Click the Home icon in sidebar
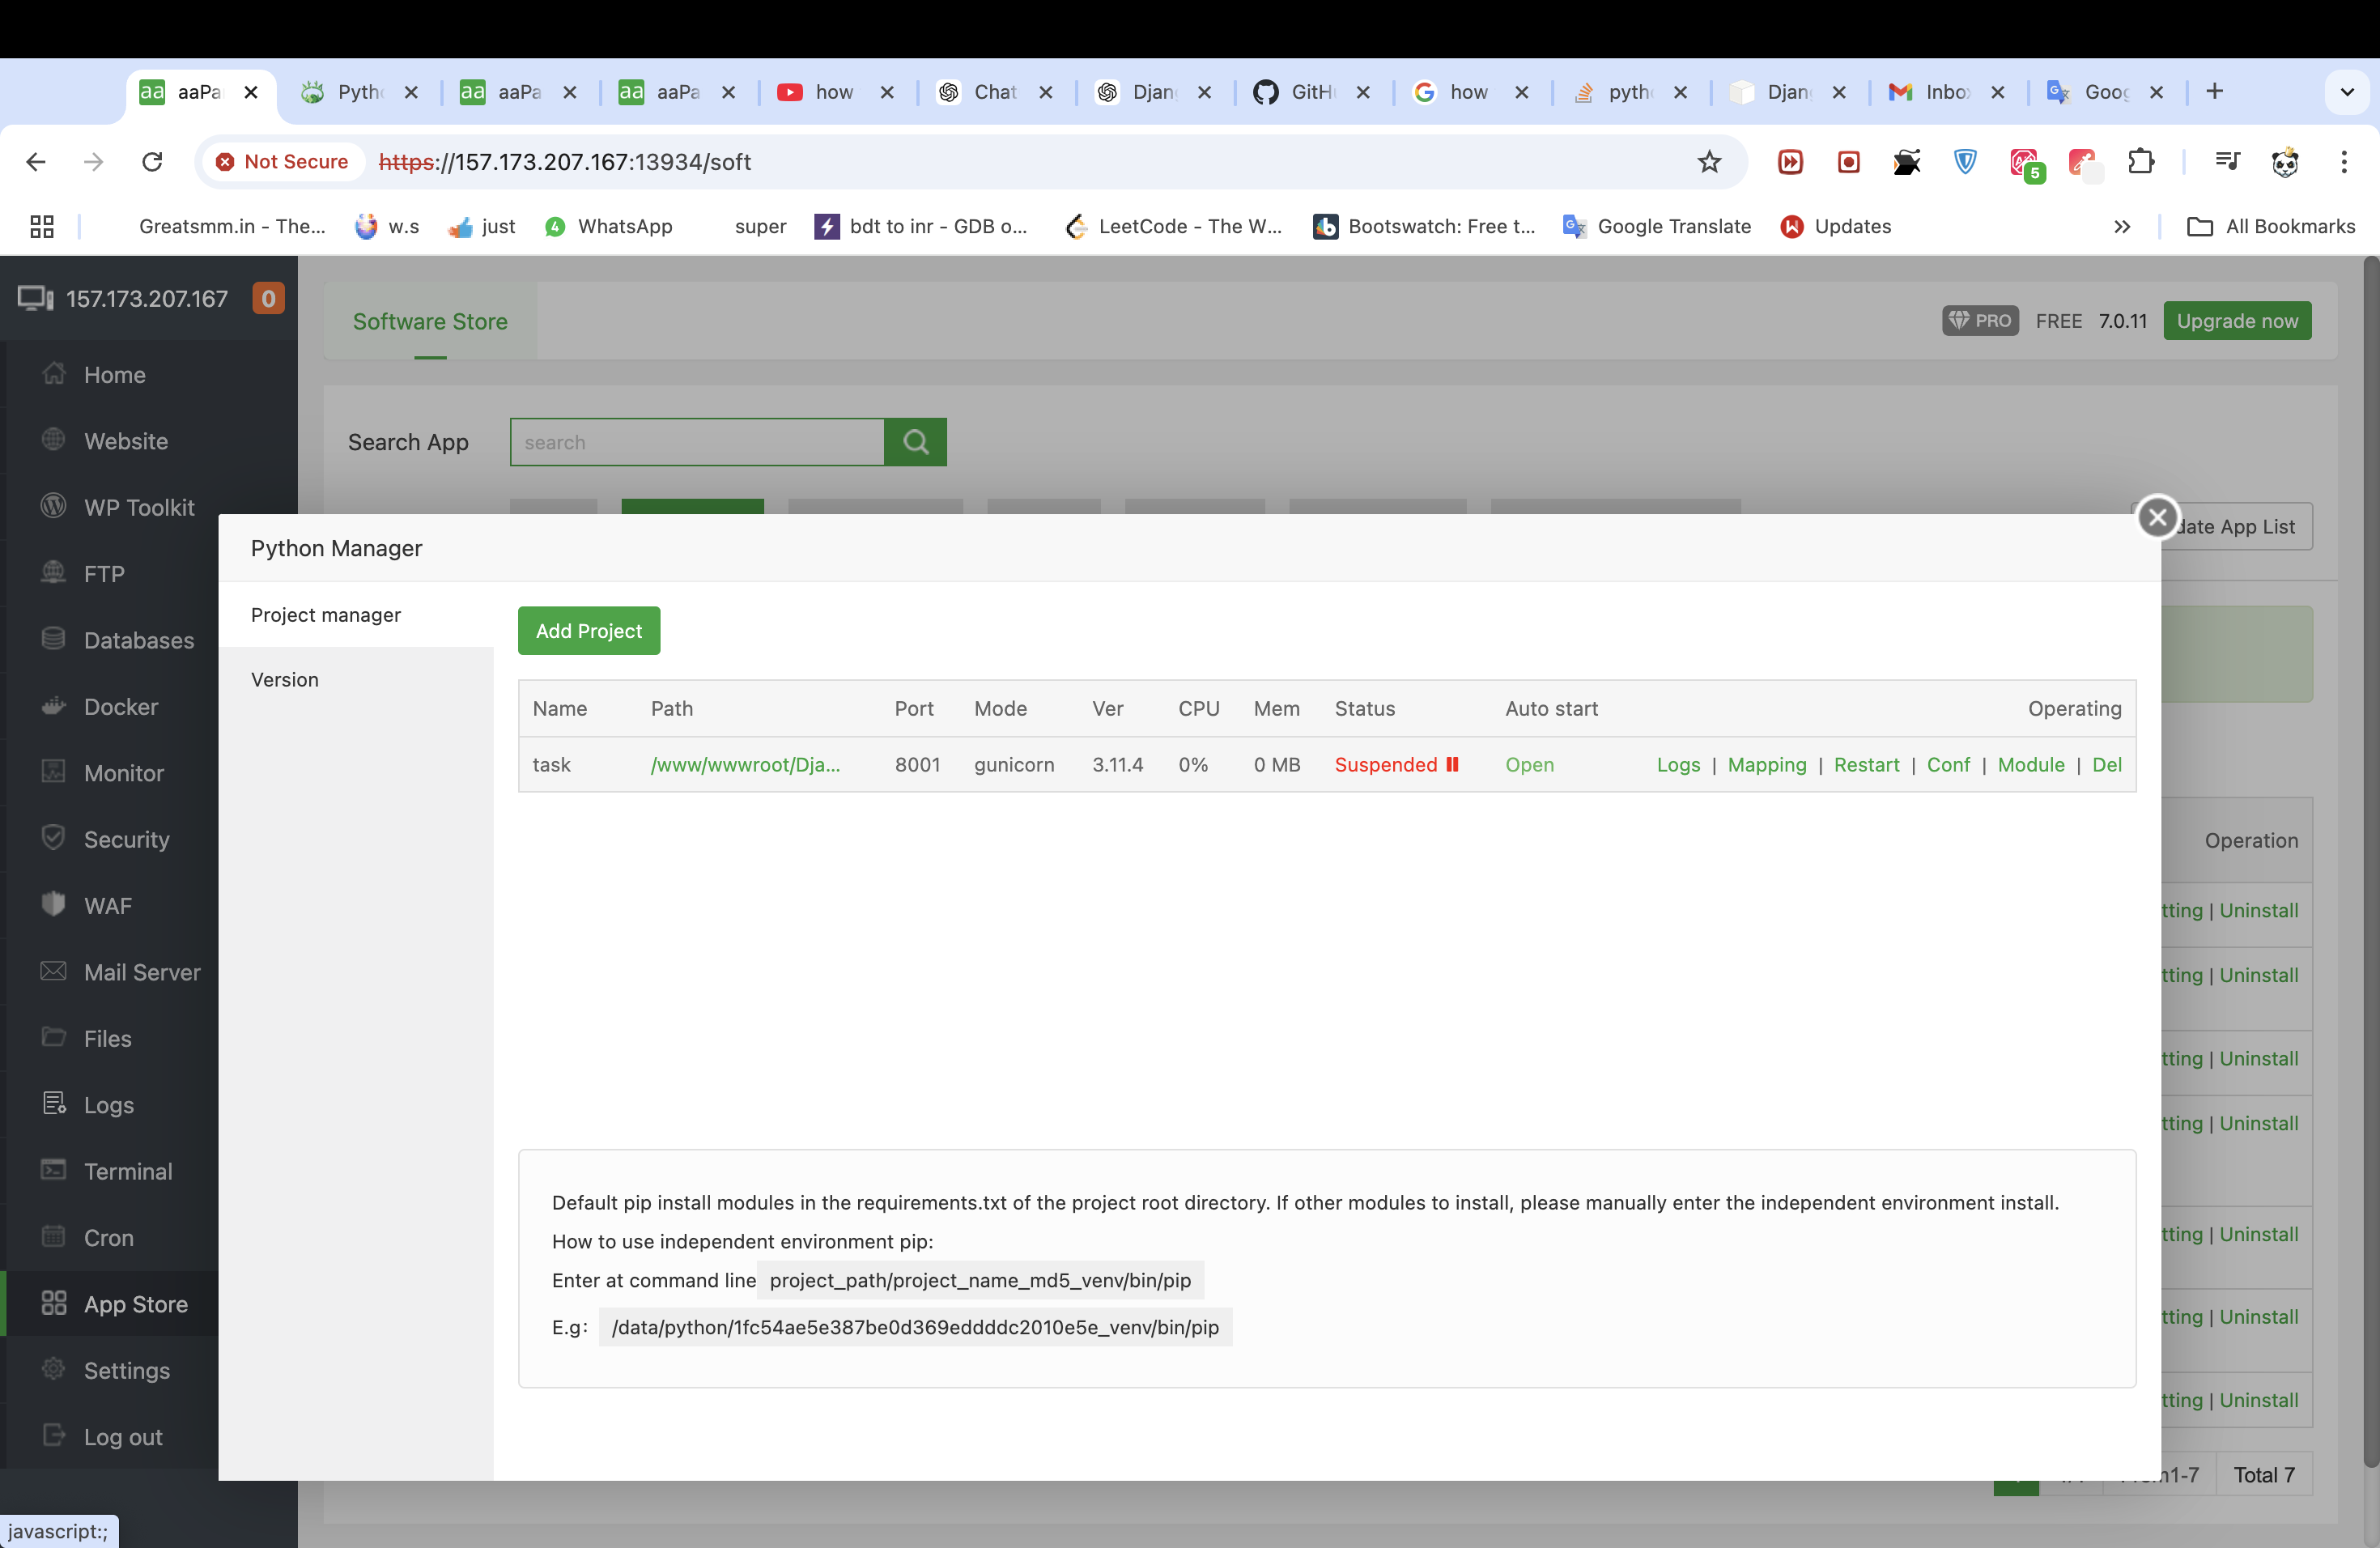The image size is (2380, 1548). tap(54, 374)
